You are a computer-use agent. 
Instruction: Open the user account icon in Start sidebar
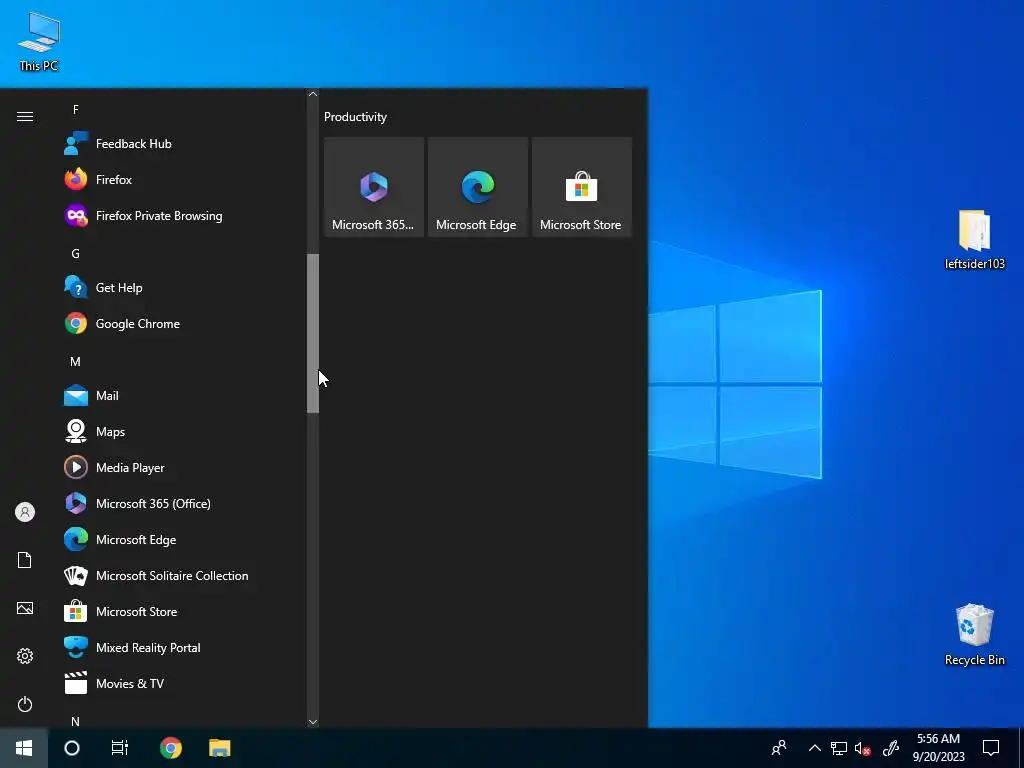(x=25, y=512)
